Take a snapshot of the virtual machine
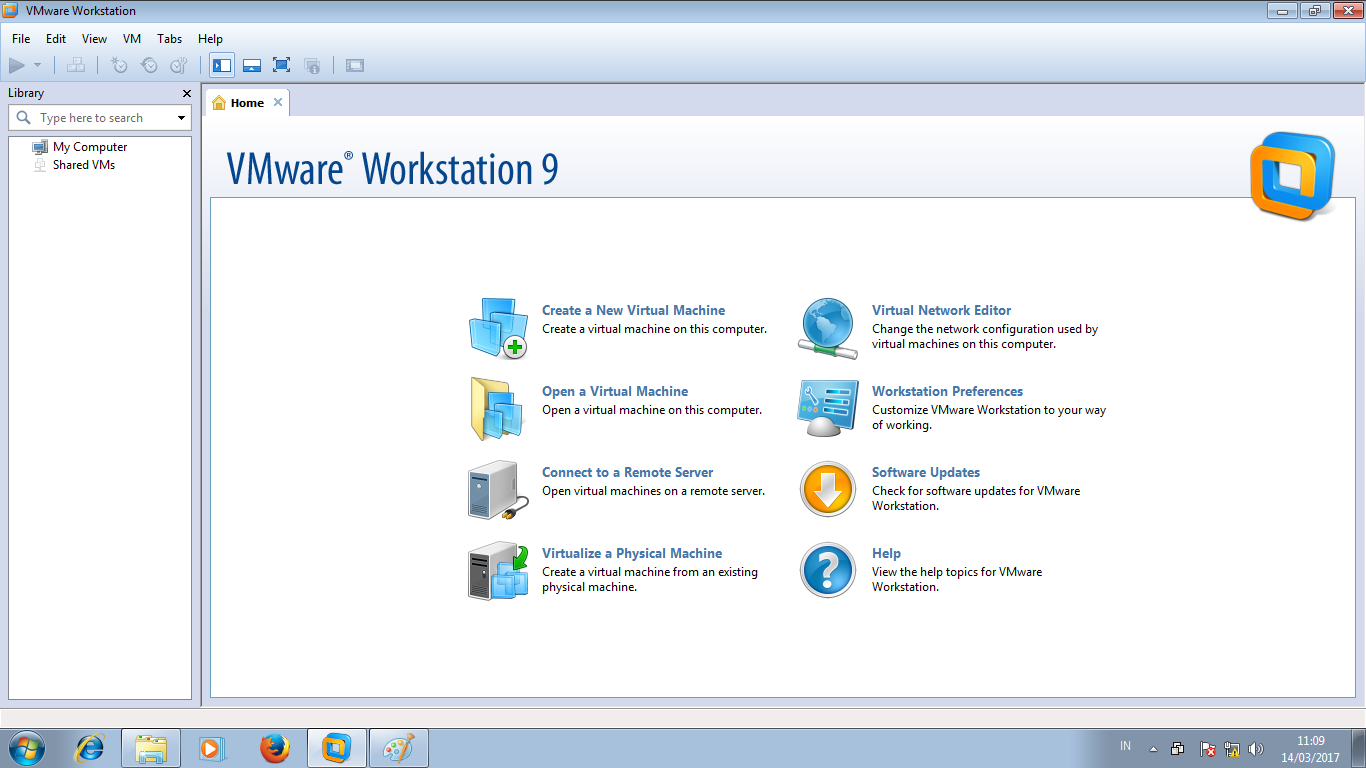Image resolution: width=1366 pixels, height=768 pixels. click(118, 65)
